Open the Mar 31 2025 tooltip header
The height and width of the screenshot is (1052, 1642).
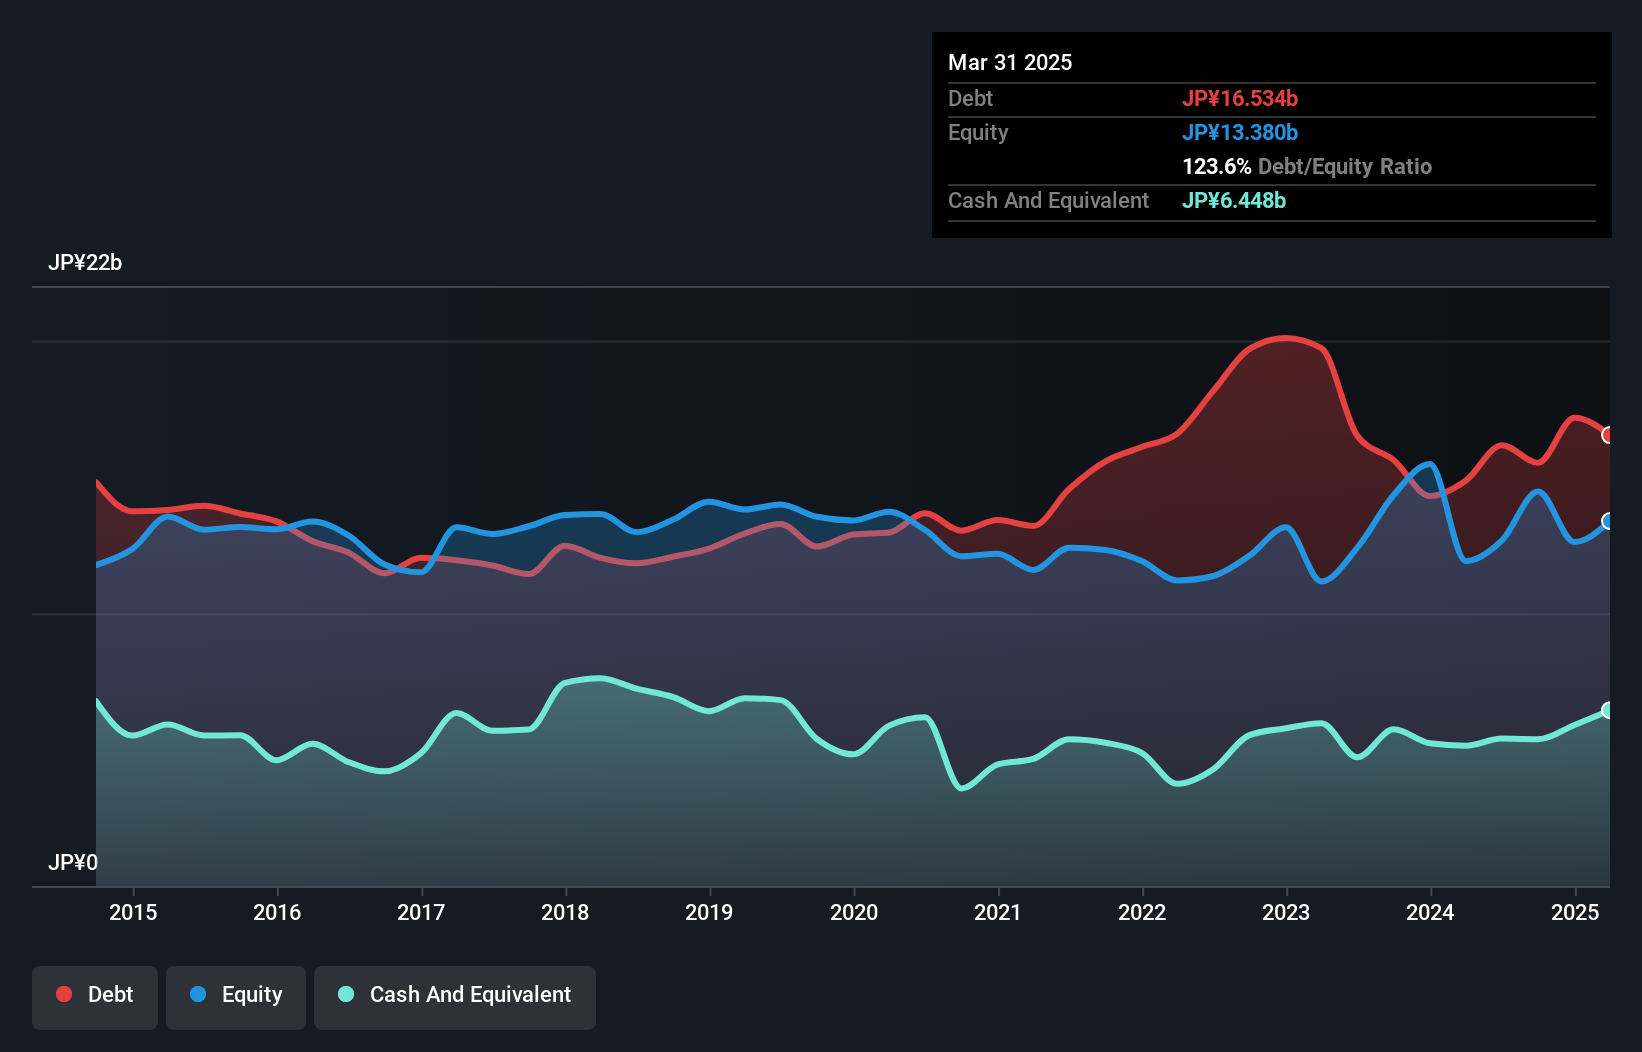coord(1010,62)
